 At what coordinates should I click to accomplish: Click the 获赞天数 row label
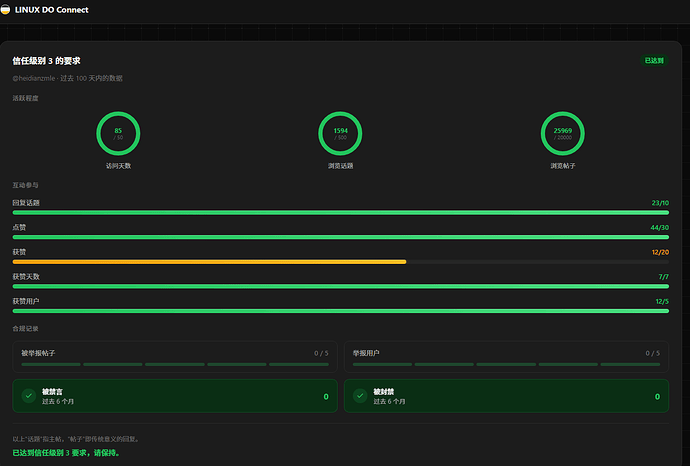pos(26,277)
